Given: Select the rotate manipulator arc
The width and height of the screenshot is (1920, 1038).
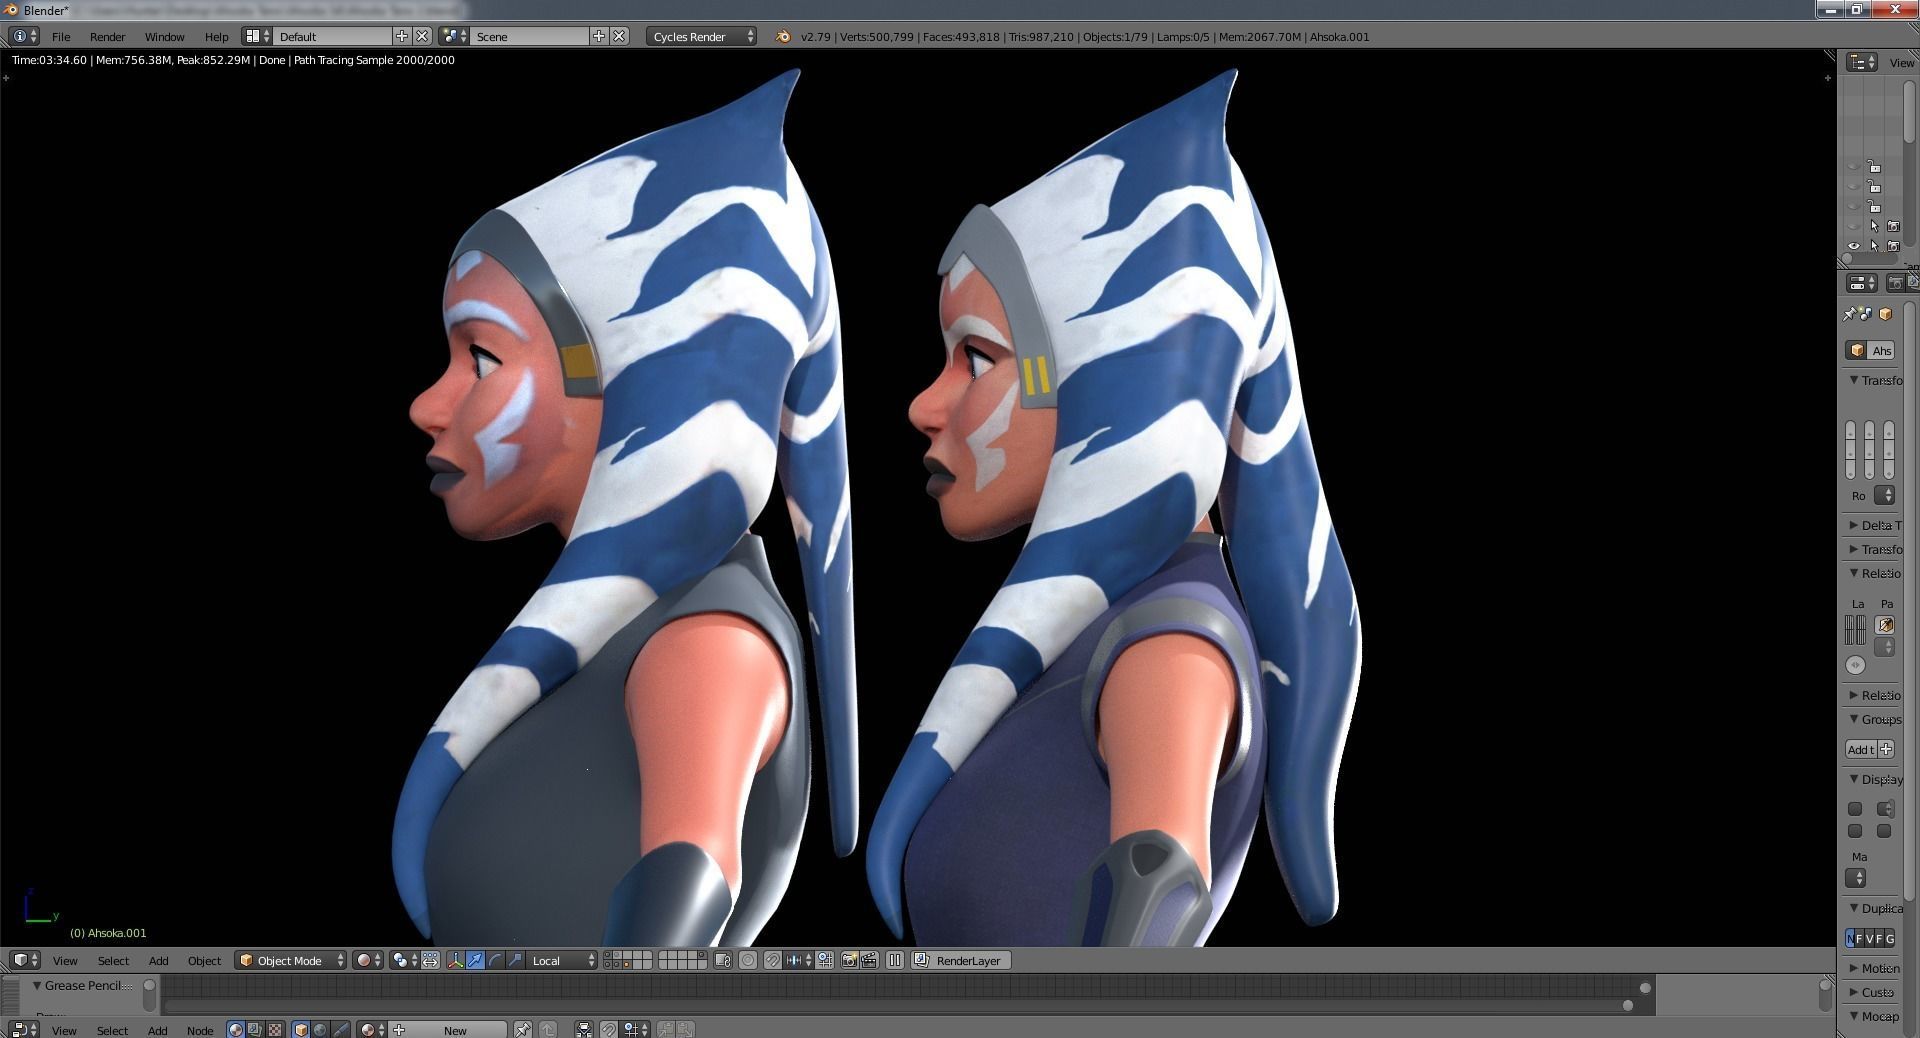Looking at the screenshot, I should click(495, 961).
